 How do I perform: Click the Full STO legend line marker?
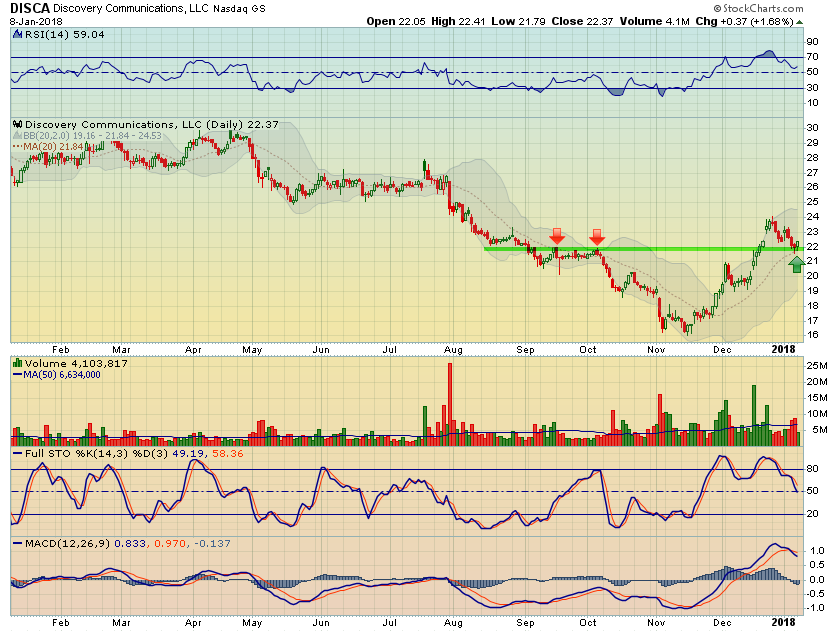point(18,454)
